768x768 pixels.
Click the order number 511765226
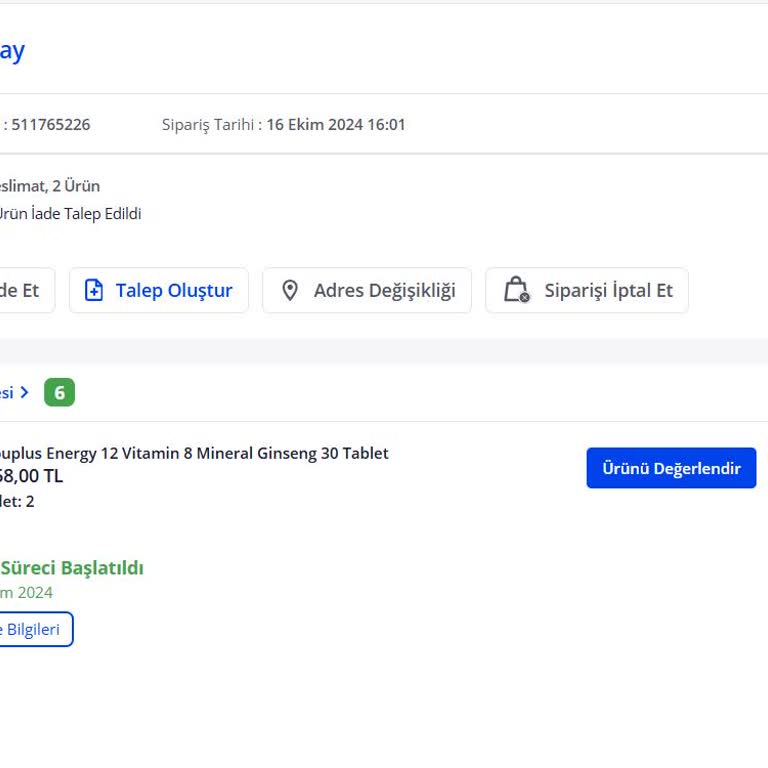click(50, 125)
